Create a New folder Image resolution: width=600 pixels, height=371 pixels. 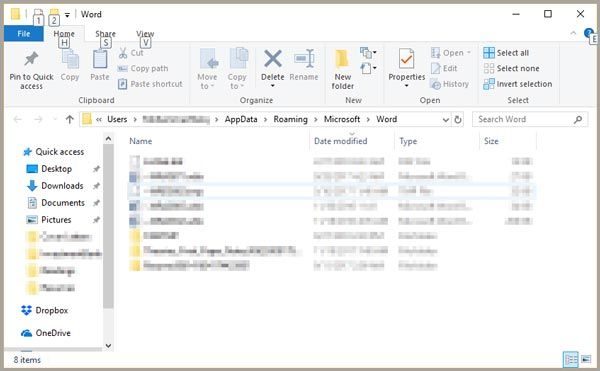tap(342, 69)
